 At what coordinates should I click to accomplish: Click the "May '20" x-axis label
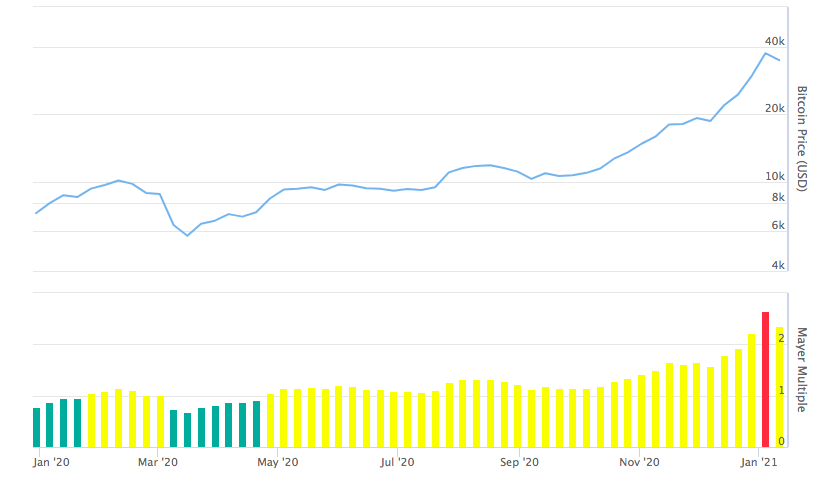click(x=278, y=462)
